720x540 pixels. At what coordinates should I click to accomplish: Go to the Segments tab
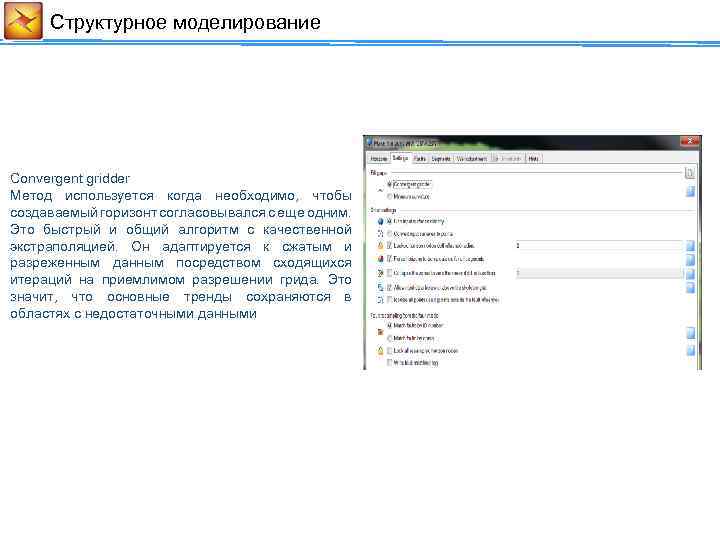441,159
